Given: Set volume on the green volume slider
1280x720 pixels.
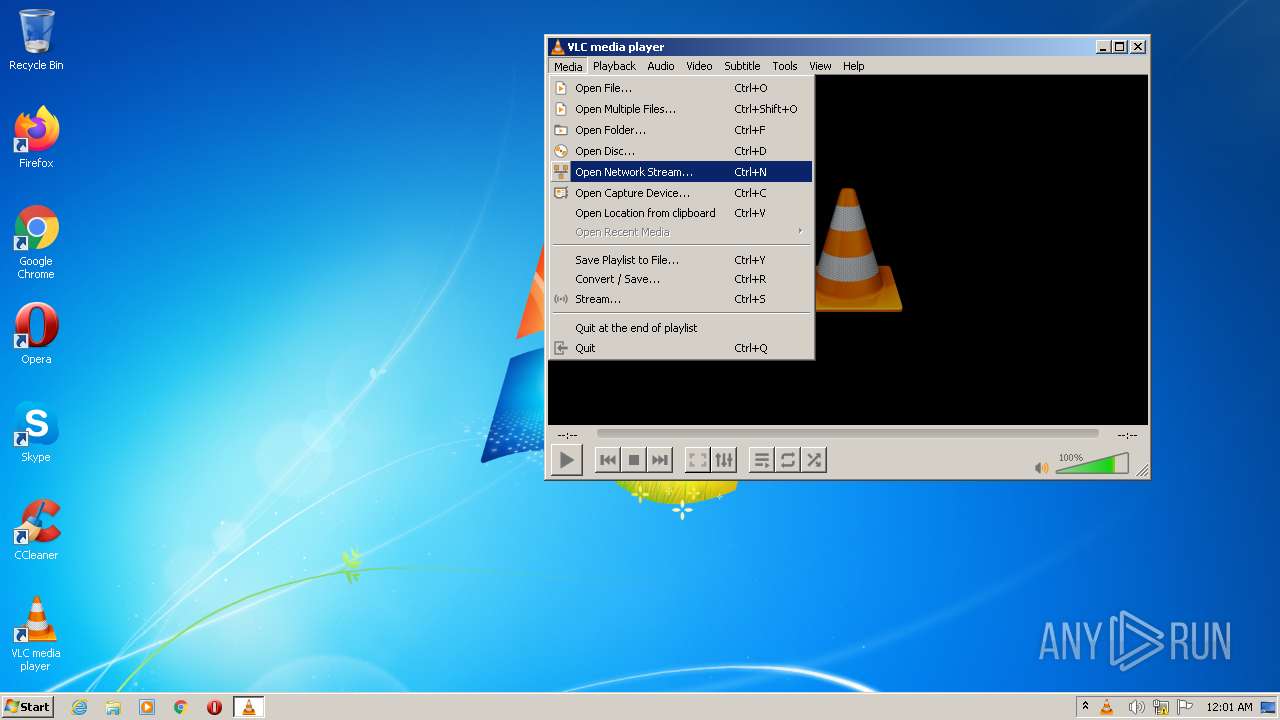Looking at the screenshot, I should coord(1092,464).
